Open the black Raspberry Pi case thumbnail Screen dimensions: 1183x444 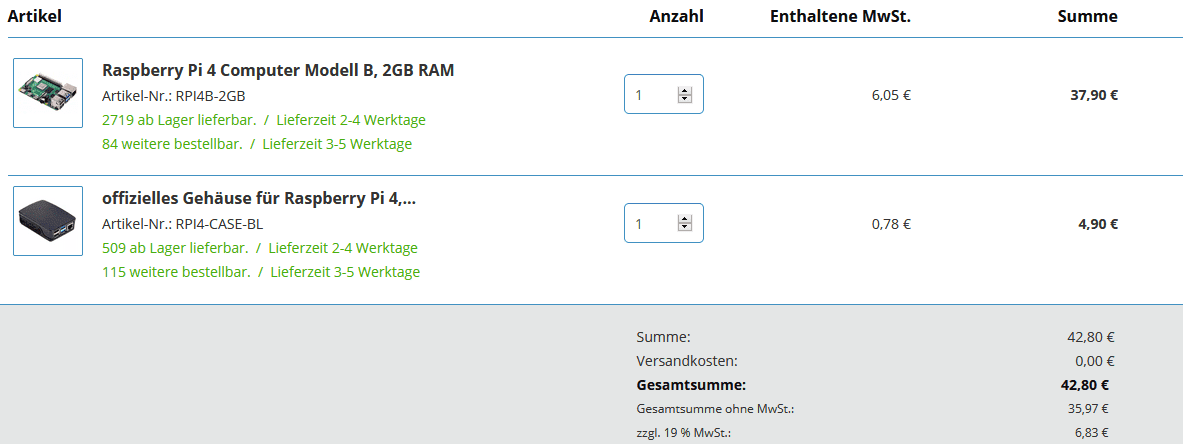pyautogui.click(x=48, y=221)
